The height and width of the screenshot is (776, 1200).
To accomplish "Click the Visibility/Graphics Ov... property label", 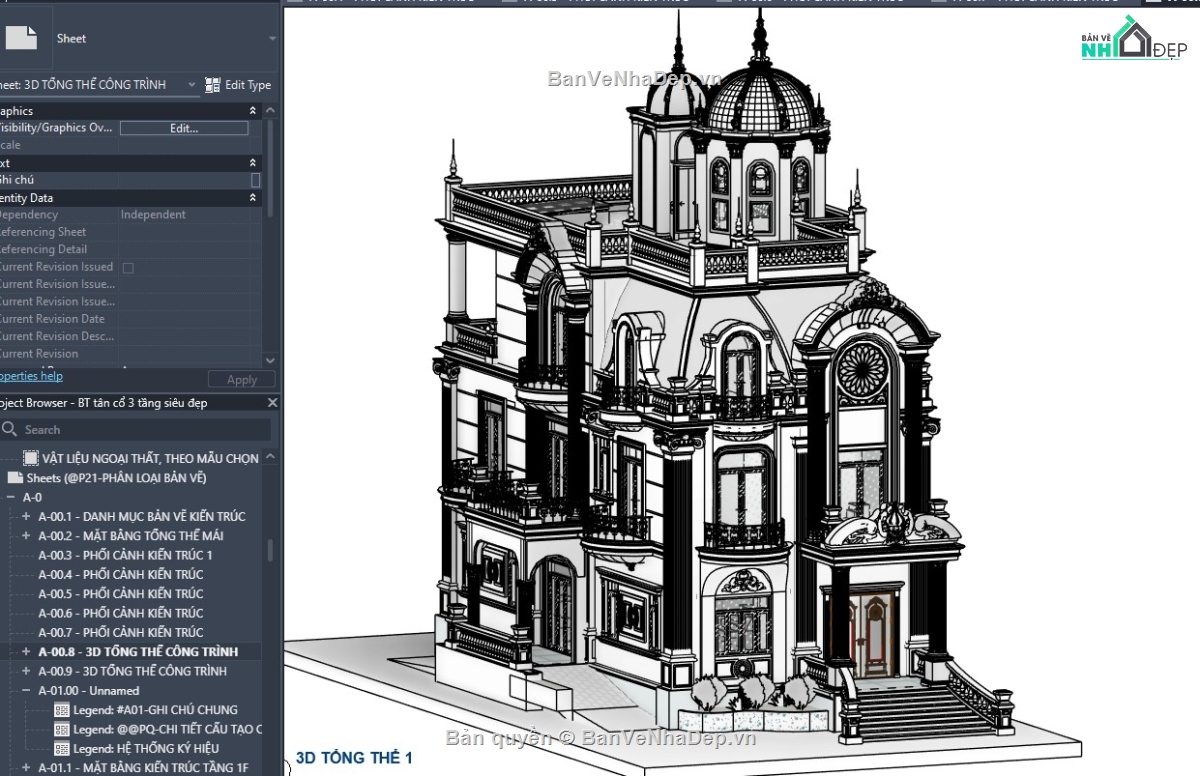I will pyautogui.click(x=55, y=128).
